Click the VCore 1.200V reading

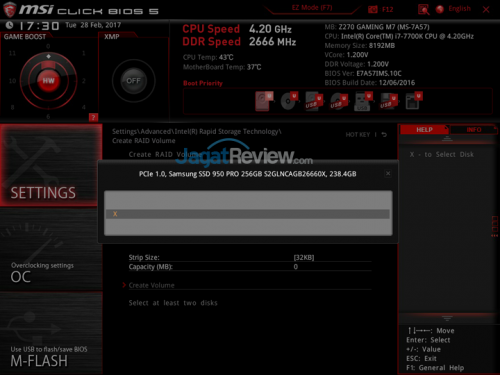point(346,55)
